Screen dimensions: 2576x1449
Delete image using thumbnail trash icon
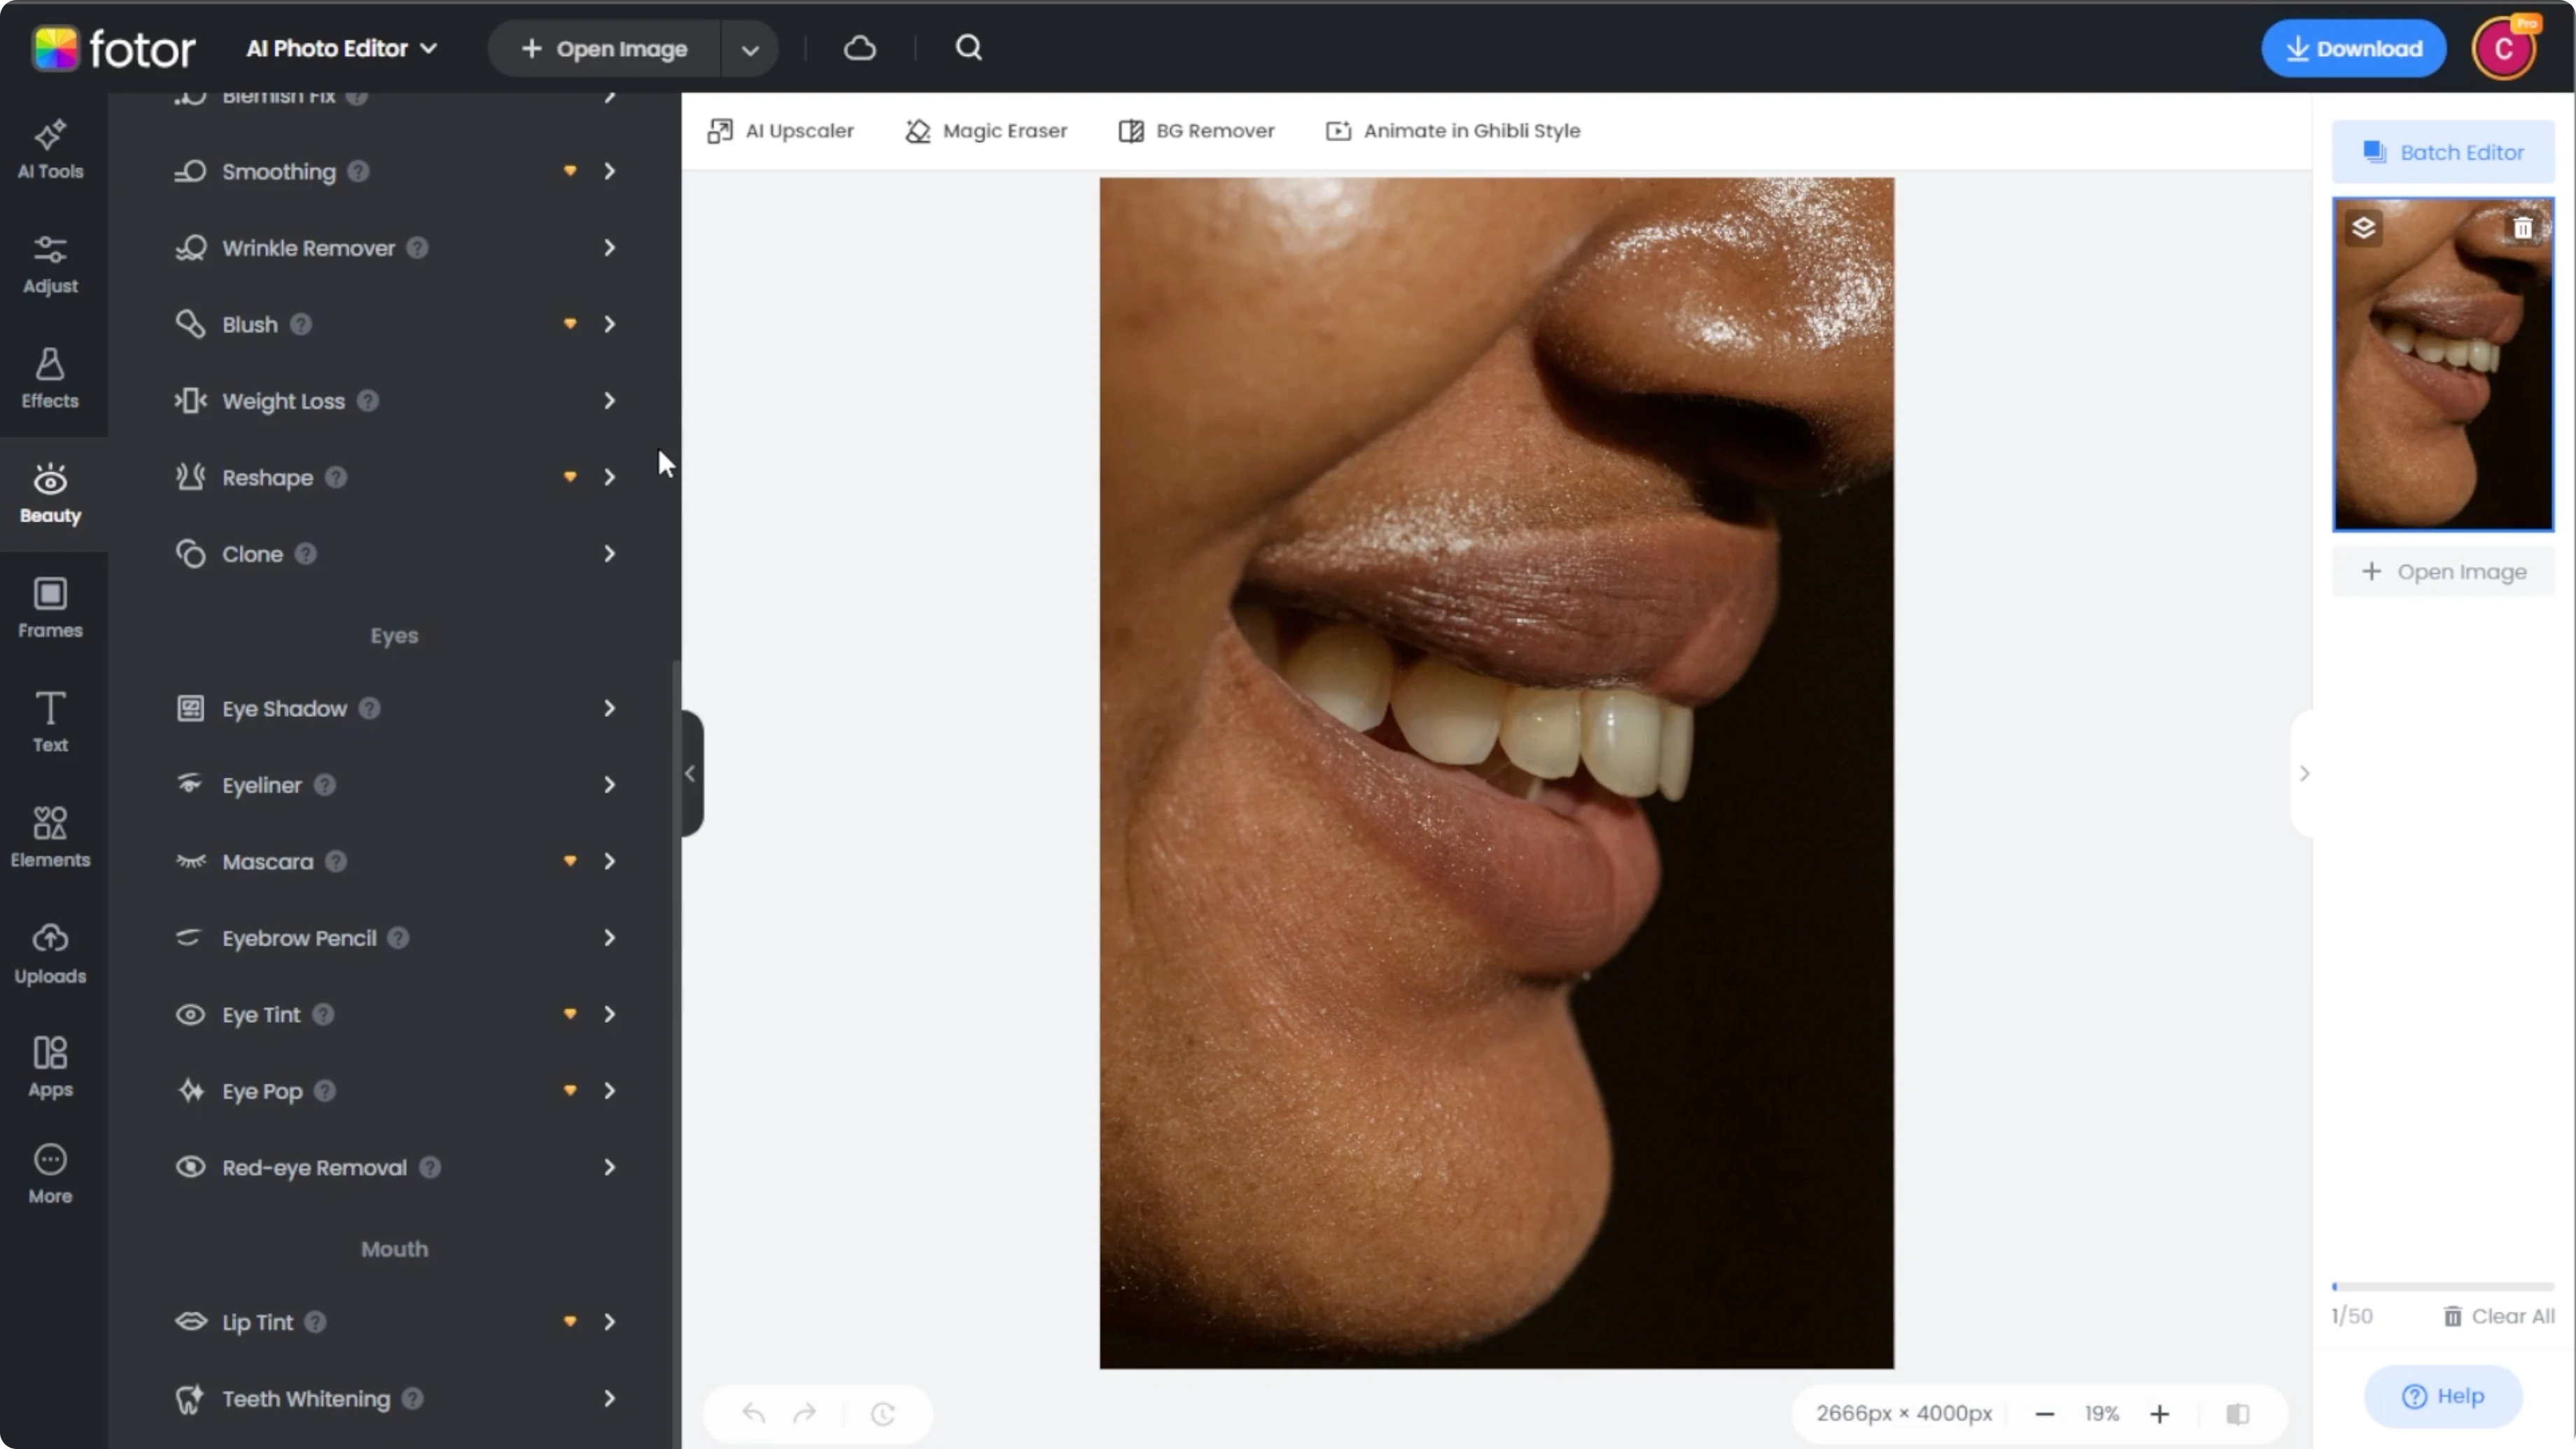pos(2523,228)
